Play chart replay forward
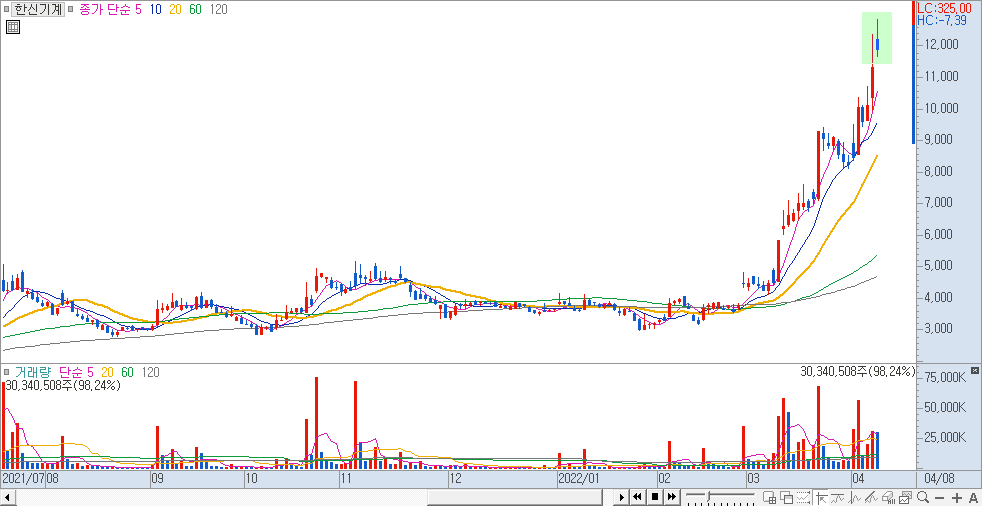Image resolution: width=982 pixels, height=506 pixels. pyautogui.click(x=622, y=497)
